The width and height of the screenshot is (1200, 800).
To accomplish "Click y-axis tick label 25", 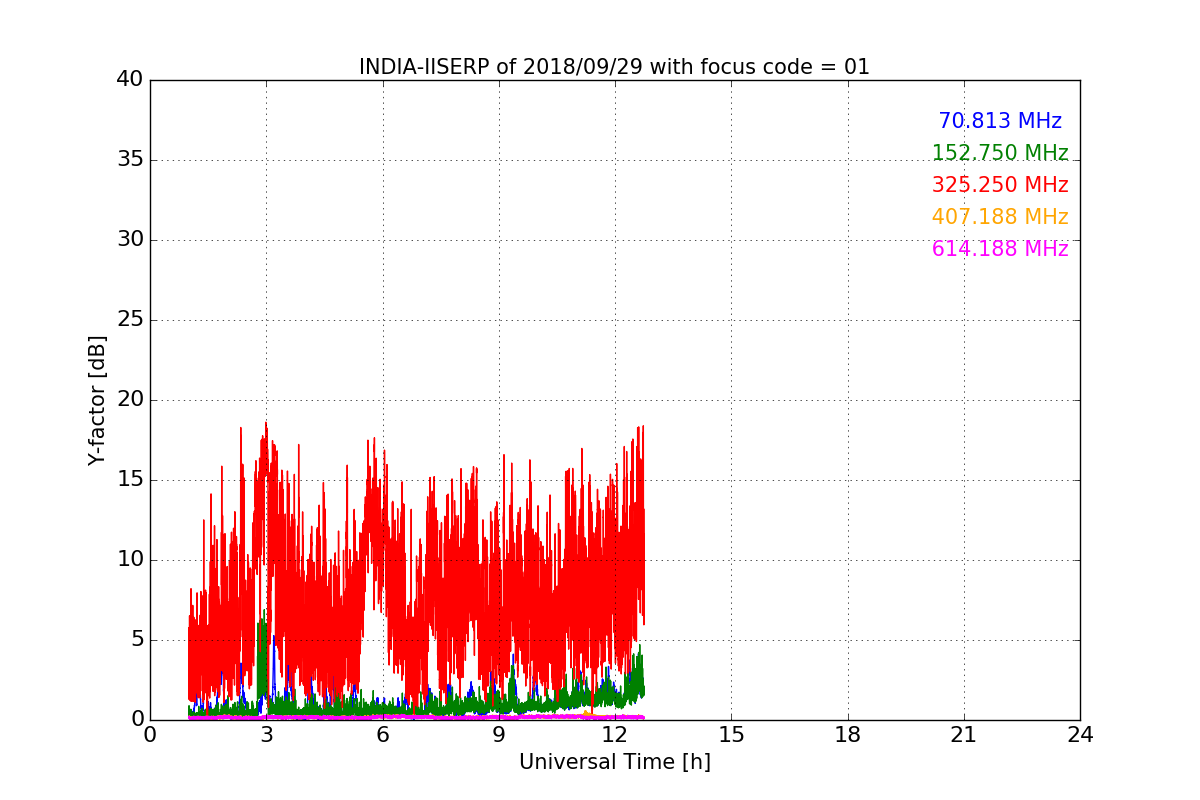I will (x=130, y=319).
